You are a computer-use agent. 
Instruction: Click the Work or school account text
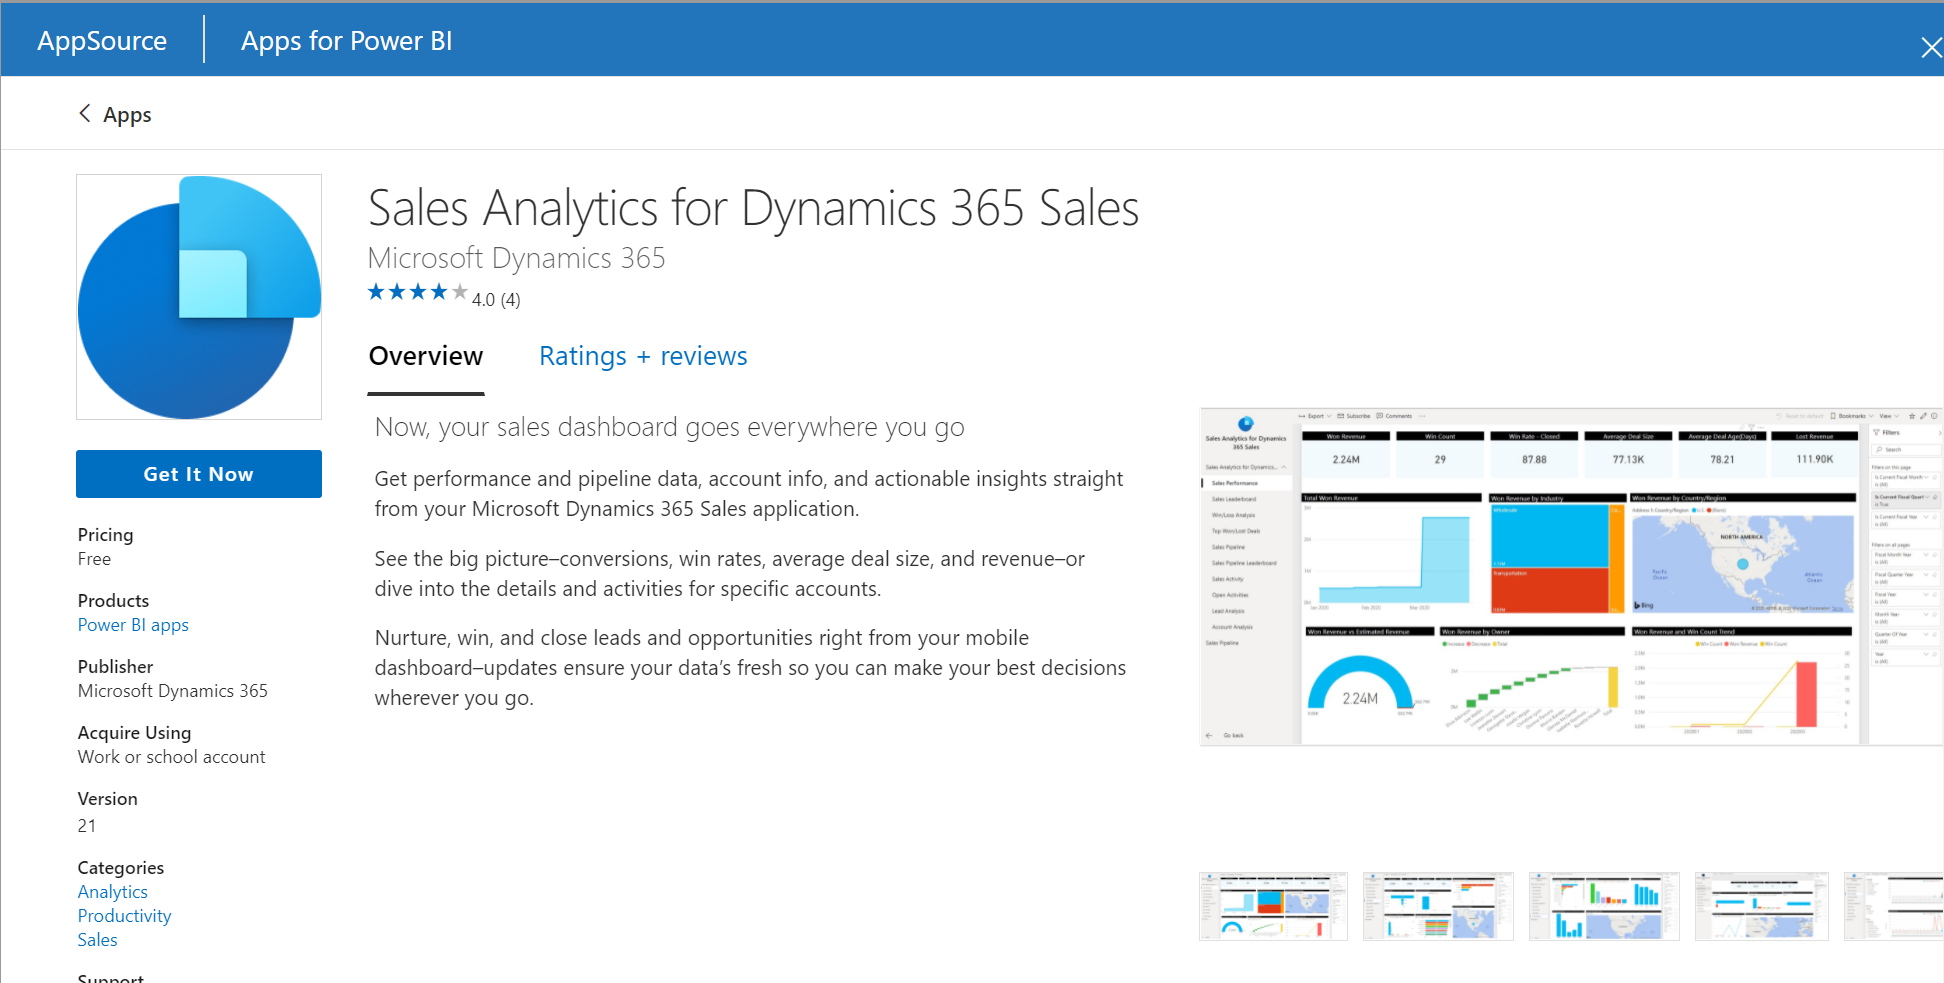172,757
